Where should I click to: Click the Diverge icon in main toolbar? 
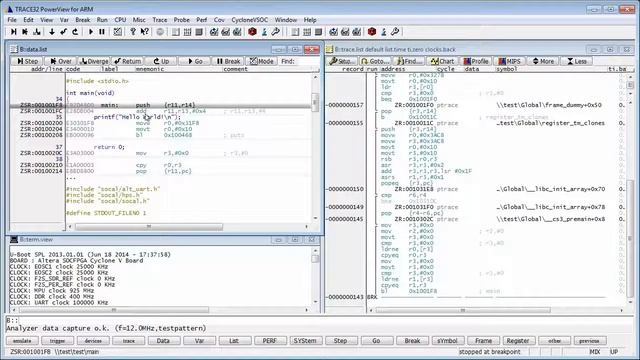(x=37, y=32)
